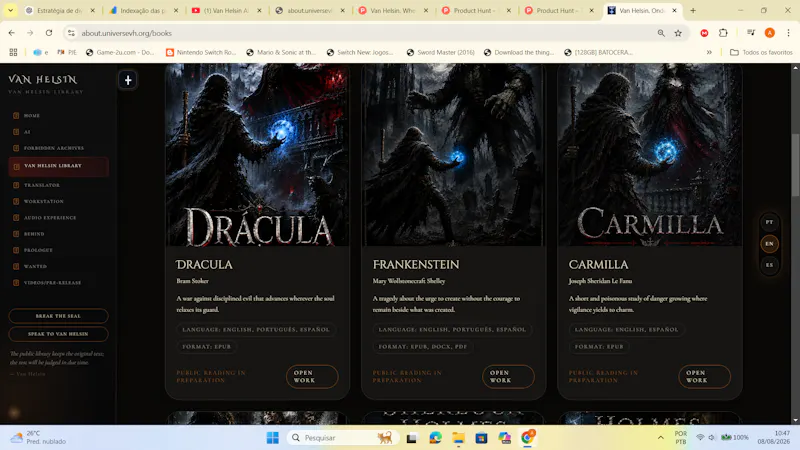800x450 pixels.
Task: Click the zoom magnifier in address bar
Action: [661, 33]
